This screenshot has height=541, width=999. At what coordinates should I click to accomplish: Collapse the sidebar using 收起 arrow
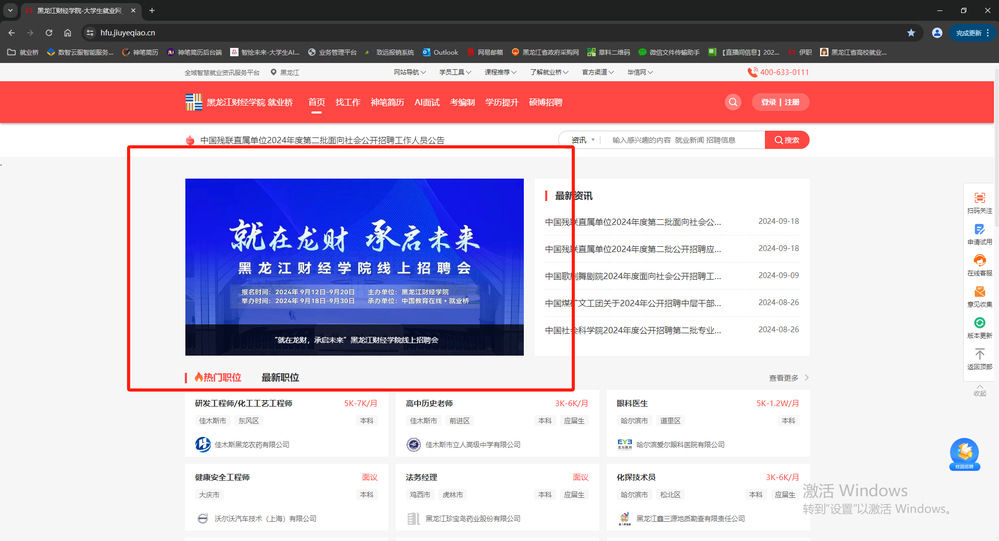979,388
